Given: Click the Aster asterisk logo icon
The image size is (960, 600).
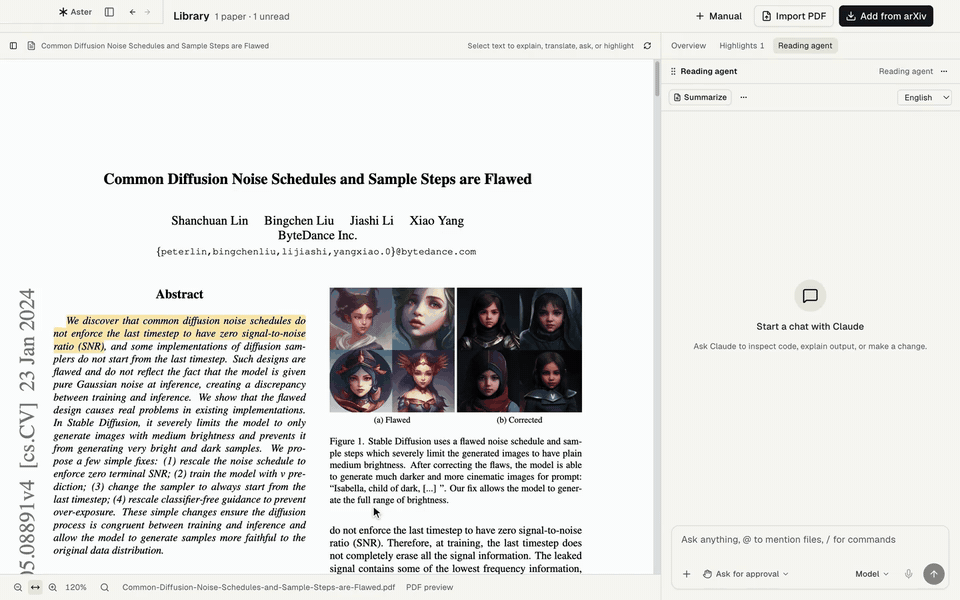Looking at the screenshot, I should pos(62,12).
